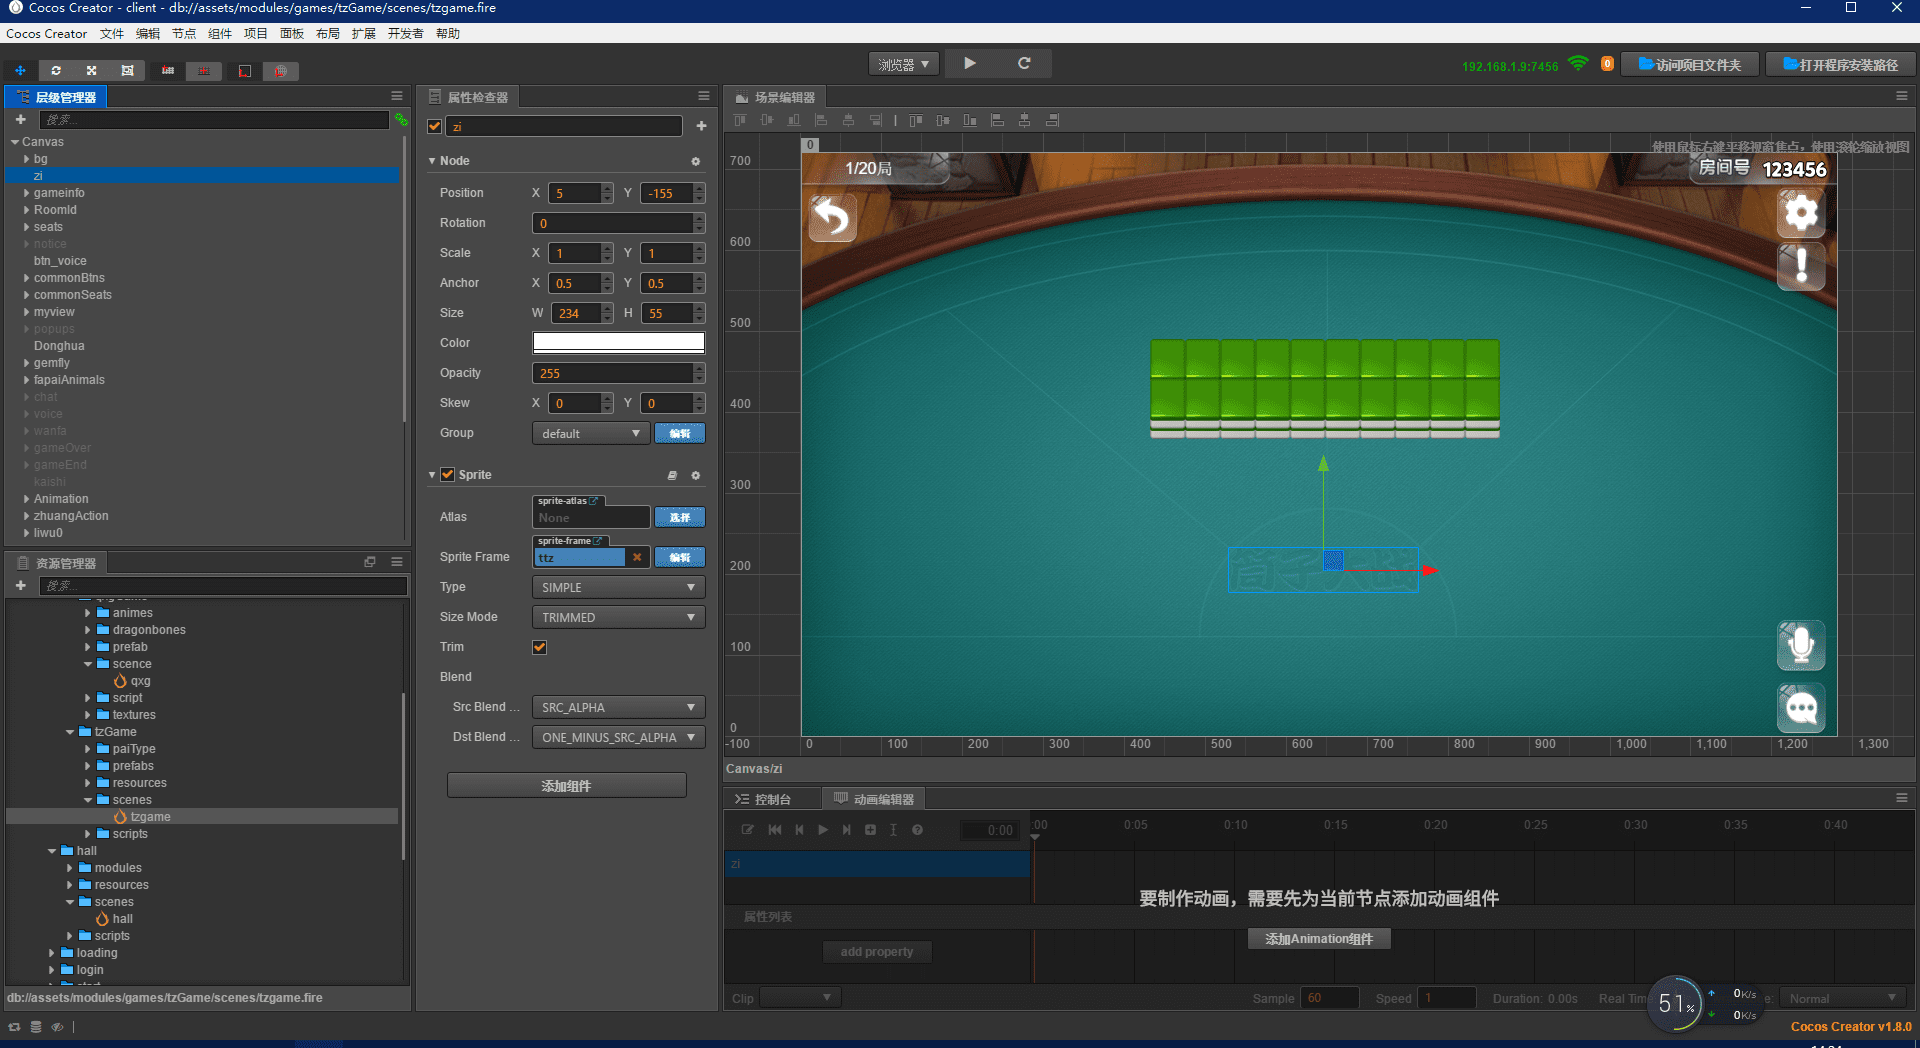The height and width of the screenshot is (1048, 1920).
Task: Use world coordinate mode
Action: click(x=281, y=71)
